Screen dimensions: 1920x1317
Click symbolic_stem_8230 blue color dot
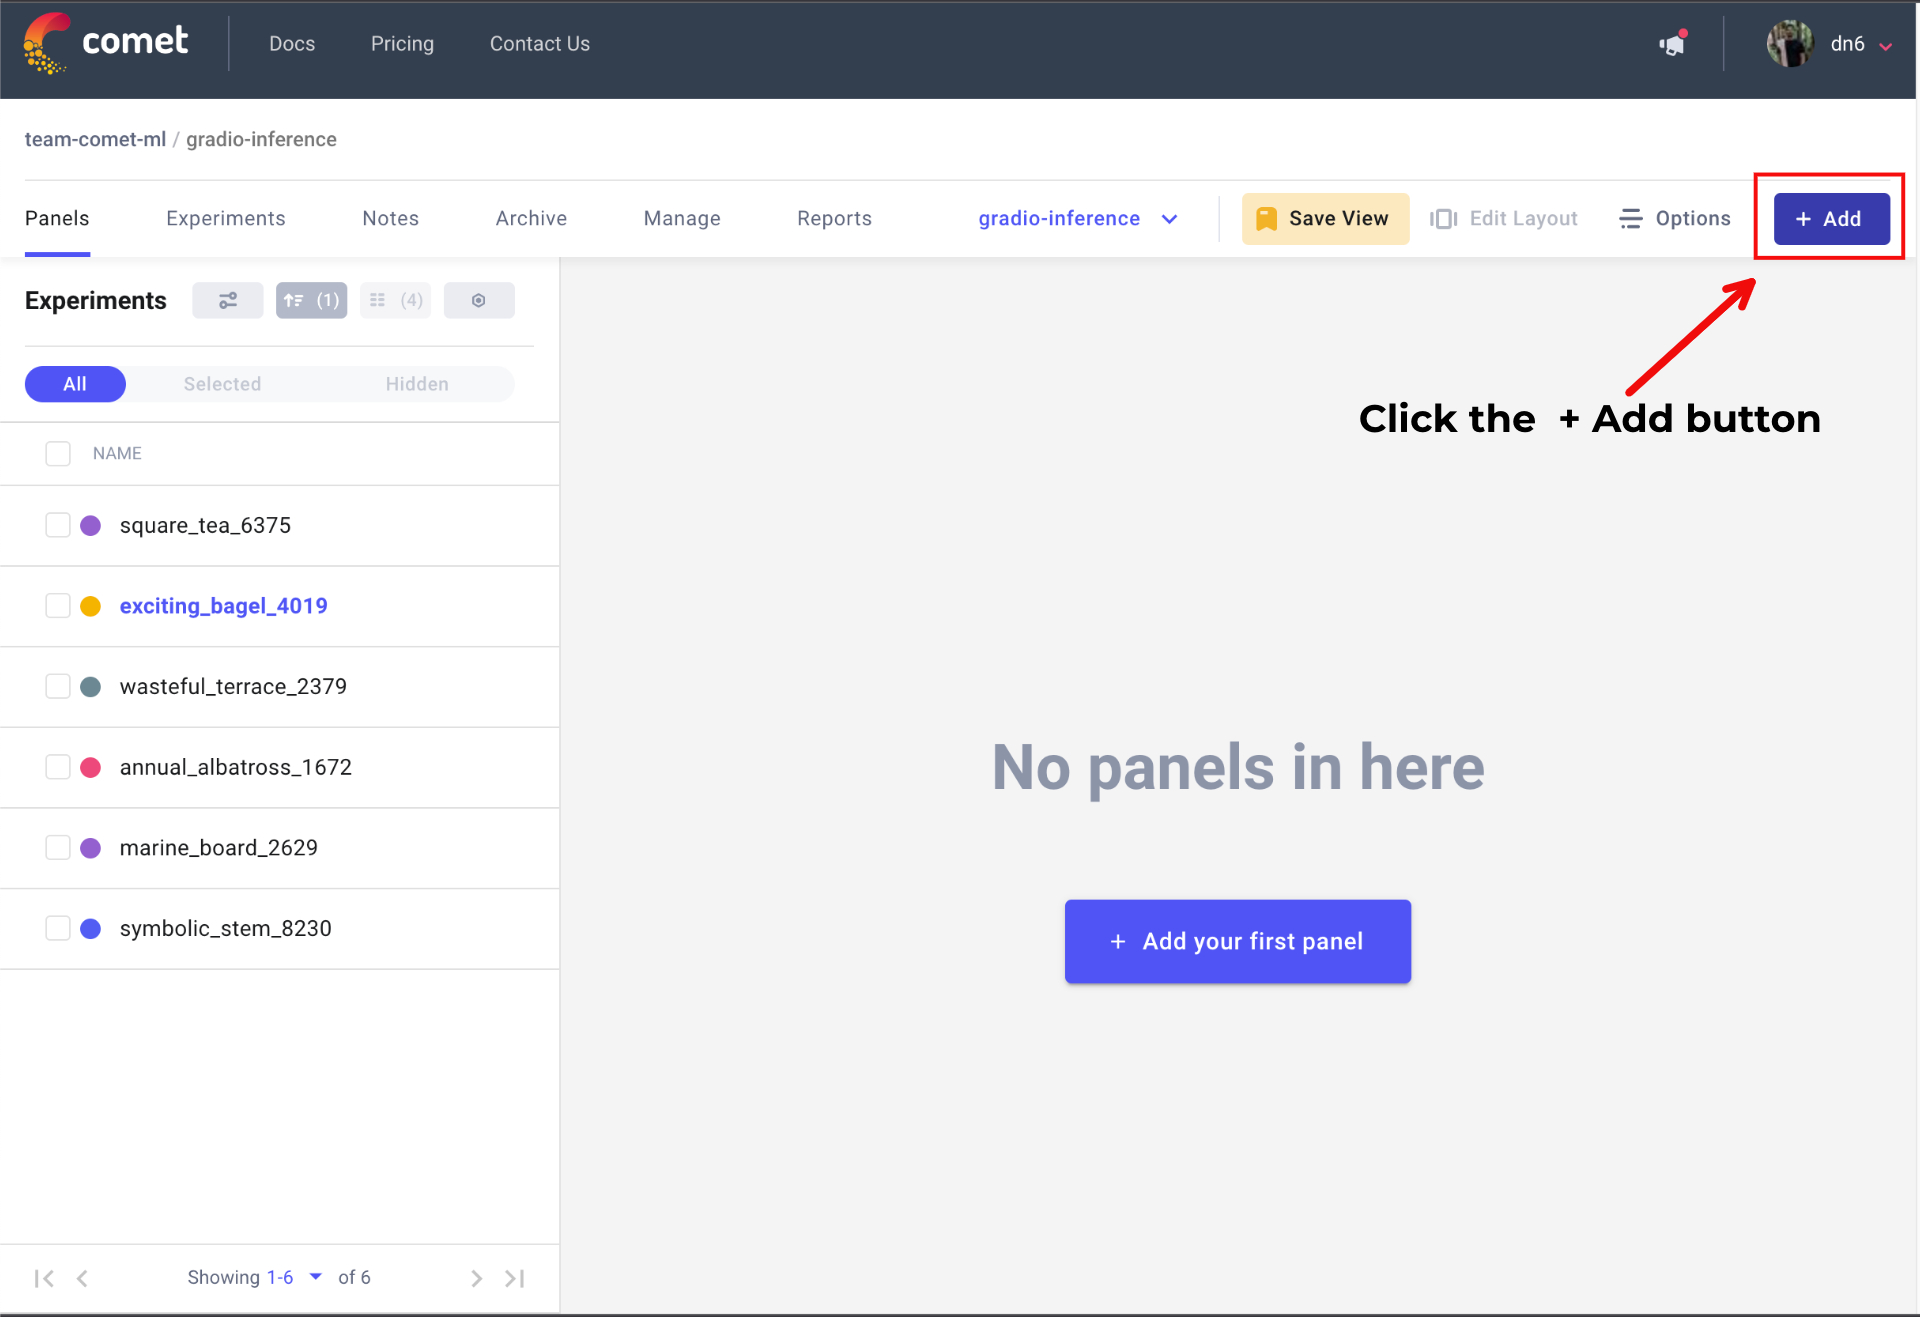point(90,929)
